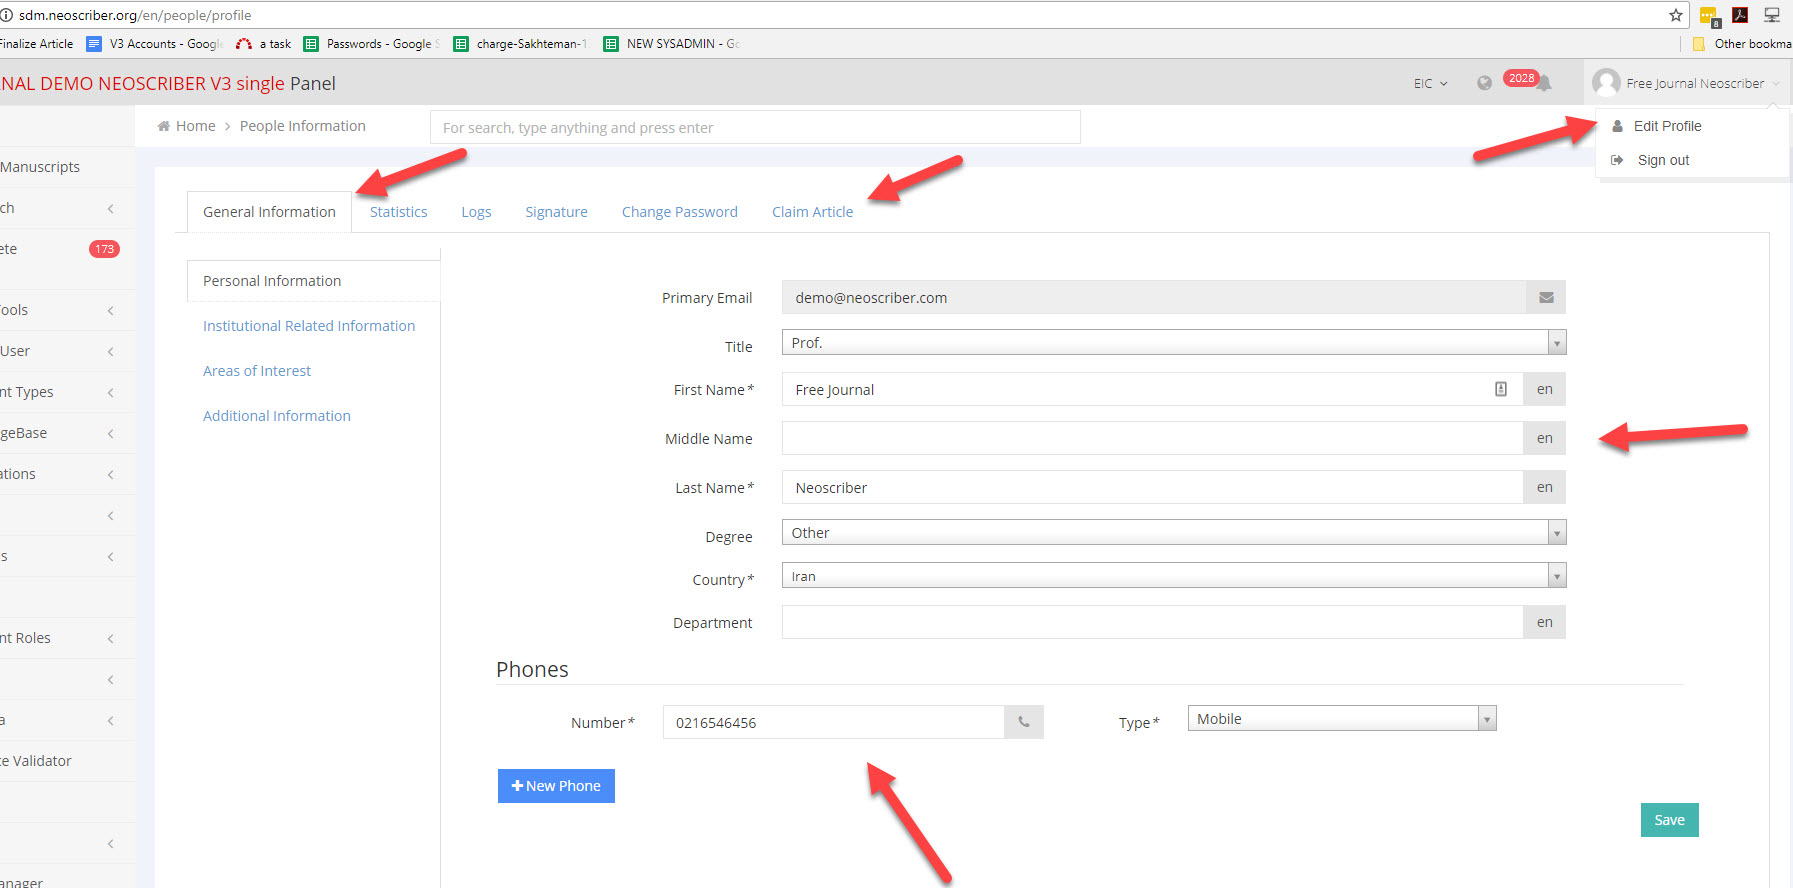Switch to the Claim Article tab
Image resolution: width=1793 pixels, height=888 pixels.
[x=812, y=212]
